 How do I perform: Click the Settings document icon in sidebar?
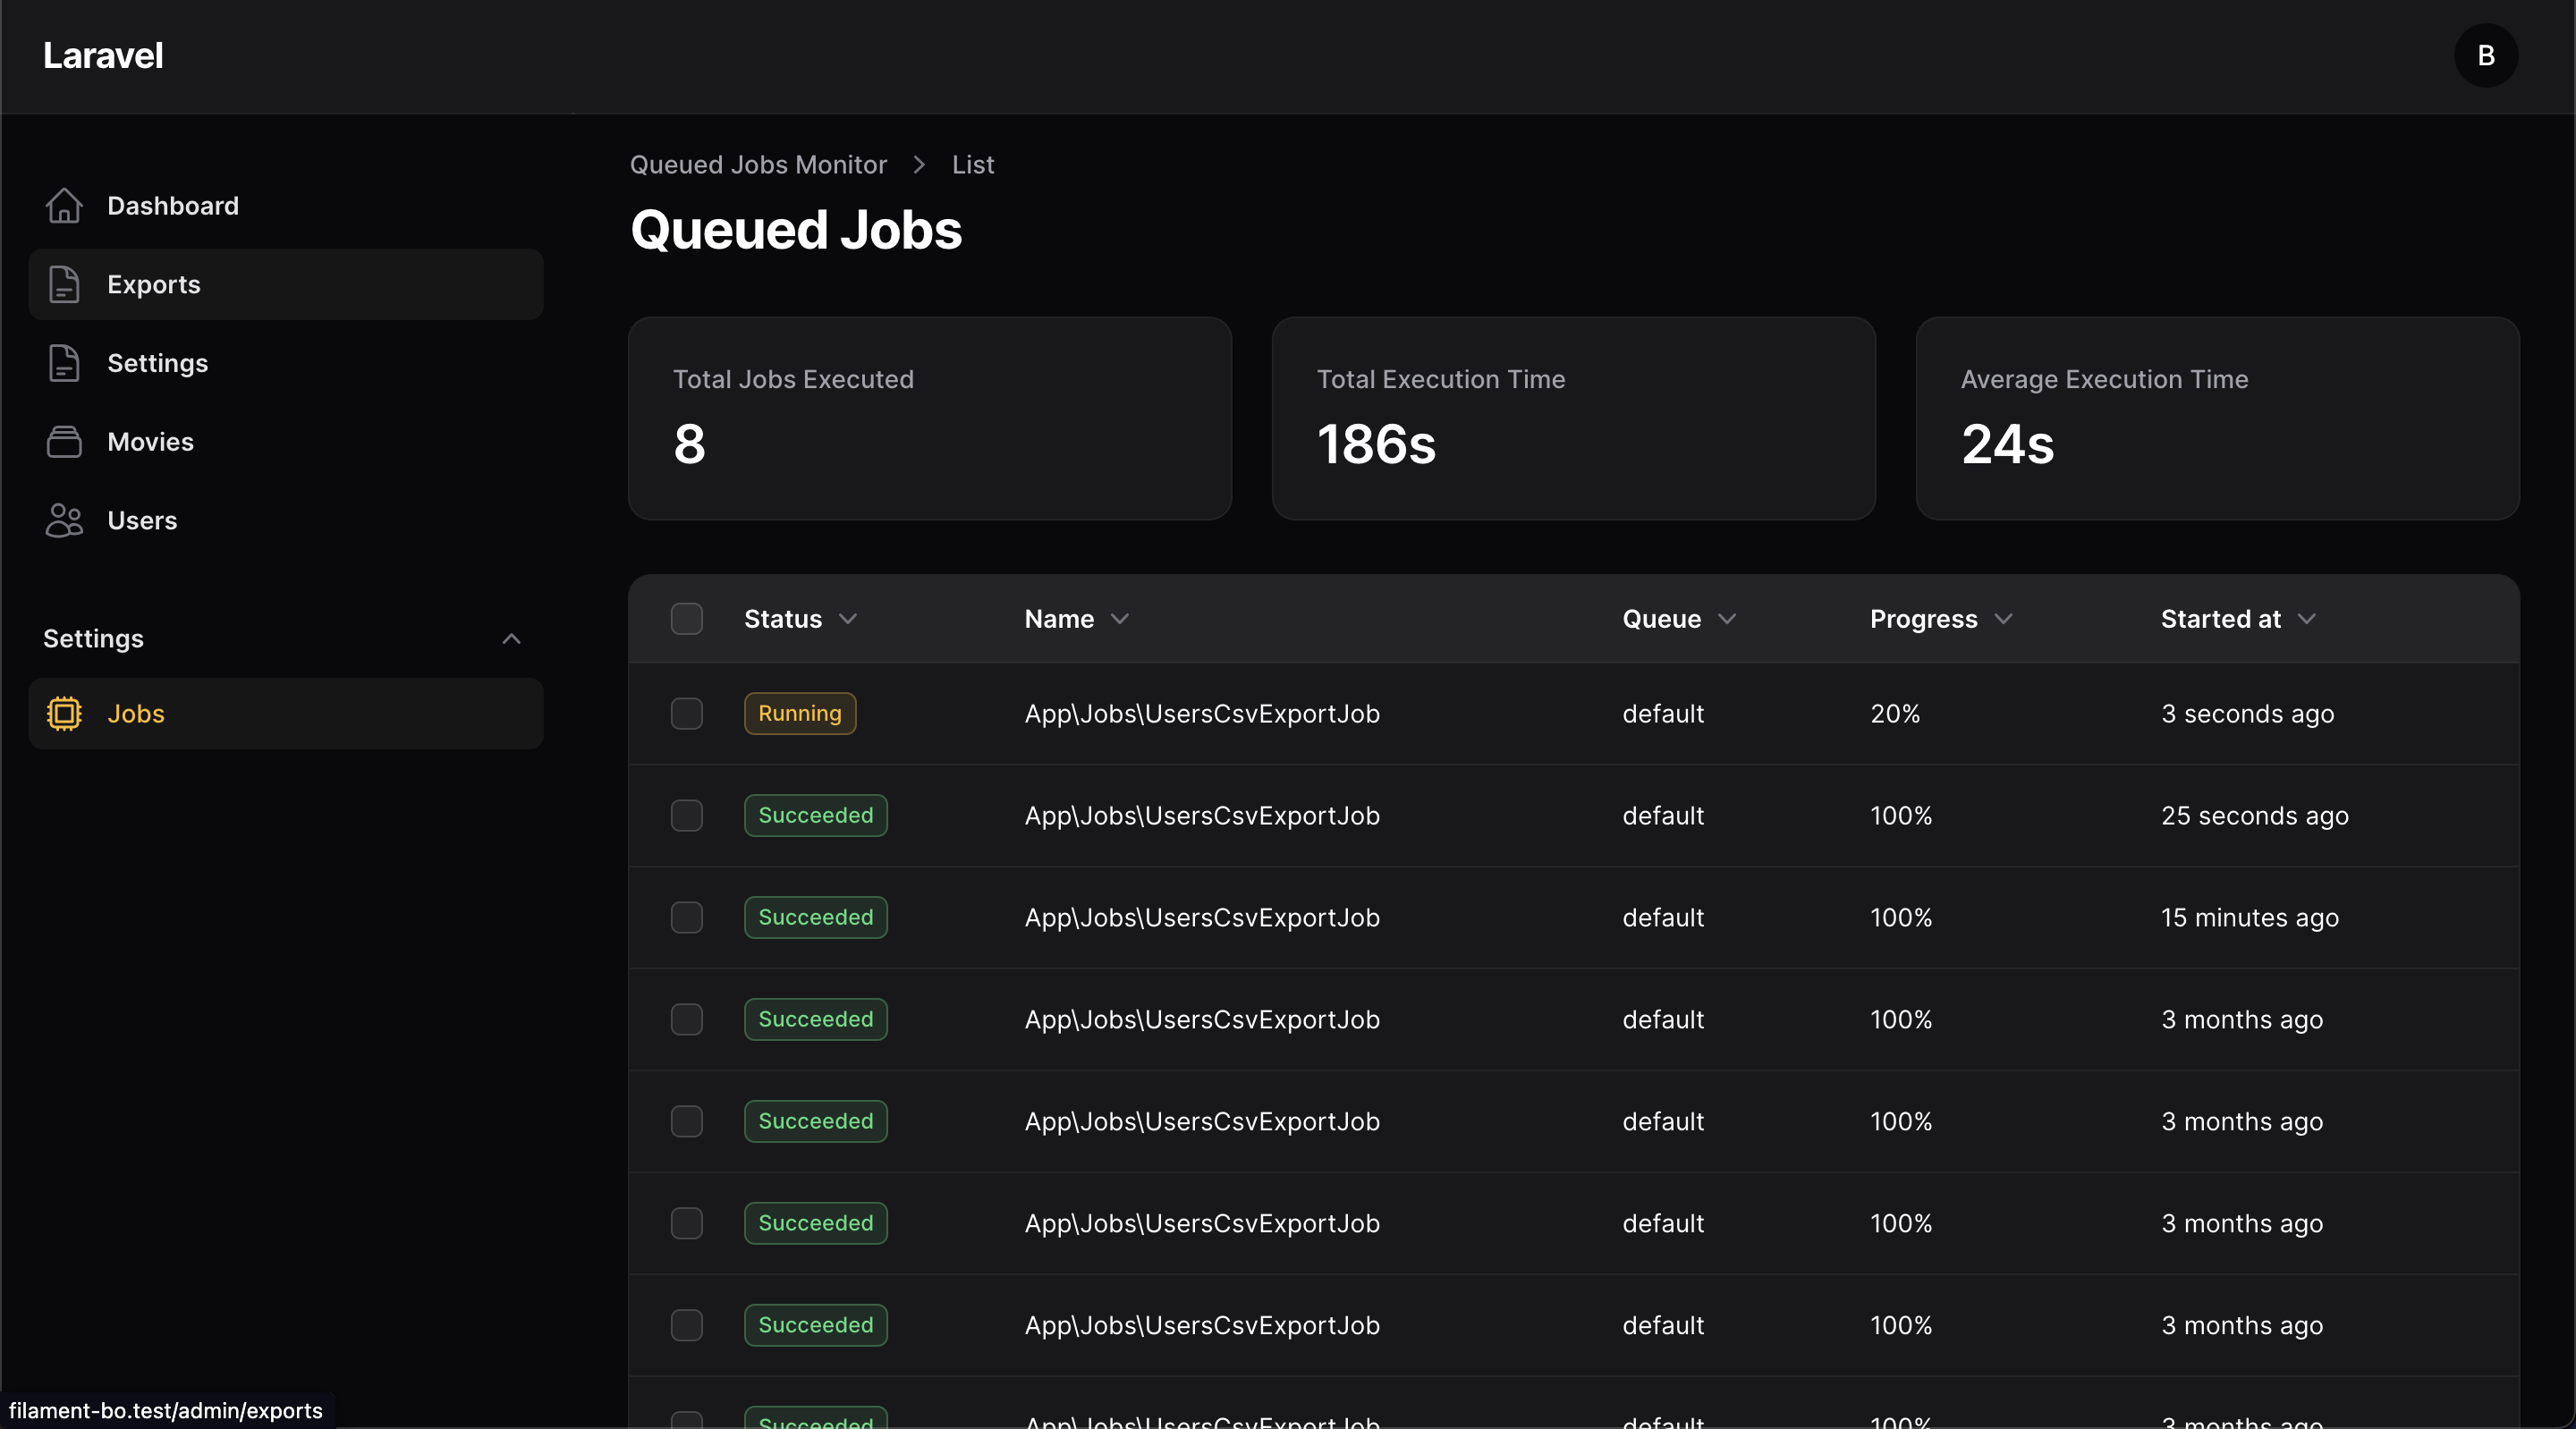(x=64, y=363)
